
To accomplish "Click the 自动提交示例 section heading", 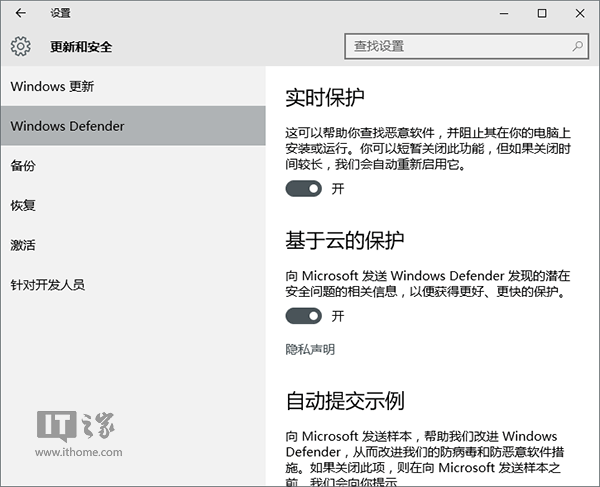I will click(x=345, y=402).
